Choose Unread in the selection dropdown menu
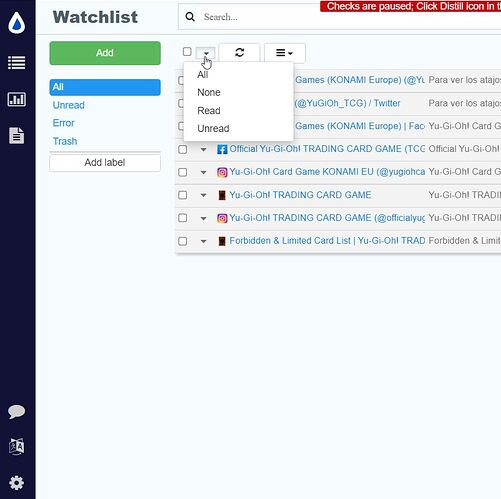The image size is (501, 499). coord(213,128)
